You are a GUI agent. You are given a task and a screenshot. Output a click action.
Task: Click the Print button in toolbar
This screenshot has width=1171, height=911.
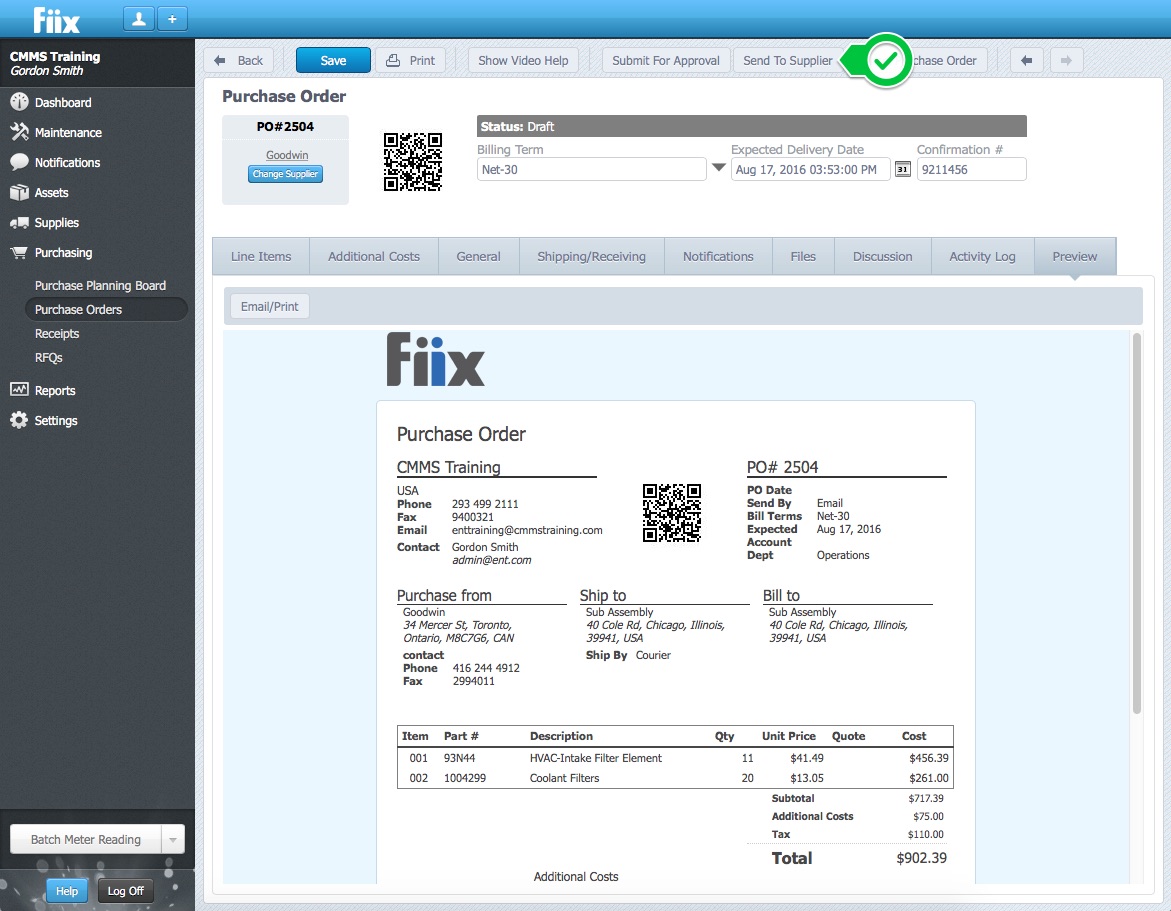pyautogui.click(x=411, y=60)
